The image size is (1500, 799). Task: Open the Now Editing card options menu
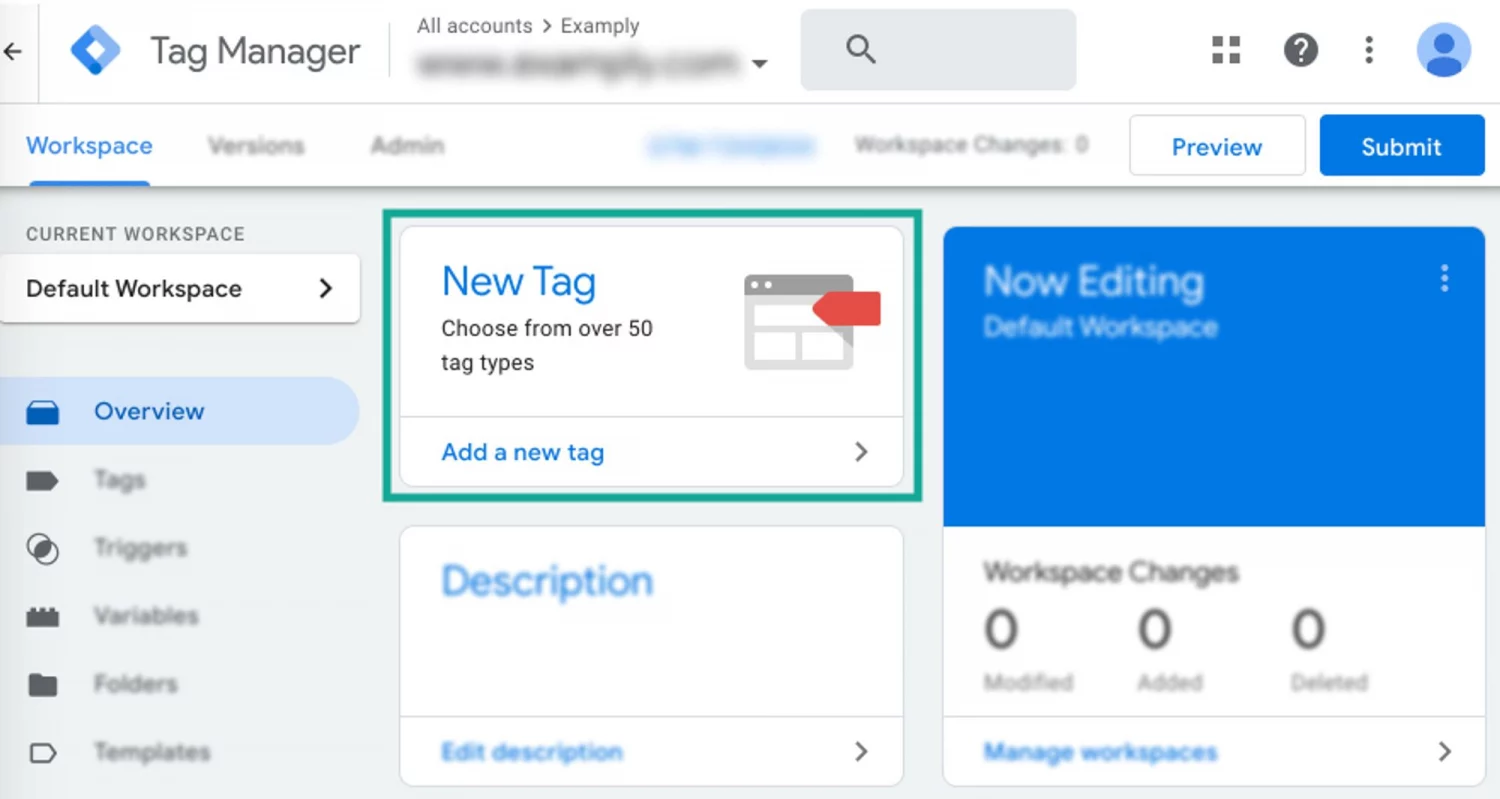[1445, 279]
